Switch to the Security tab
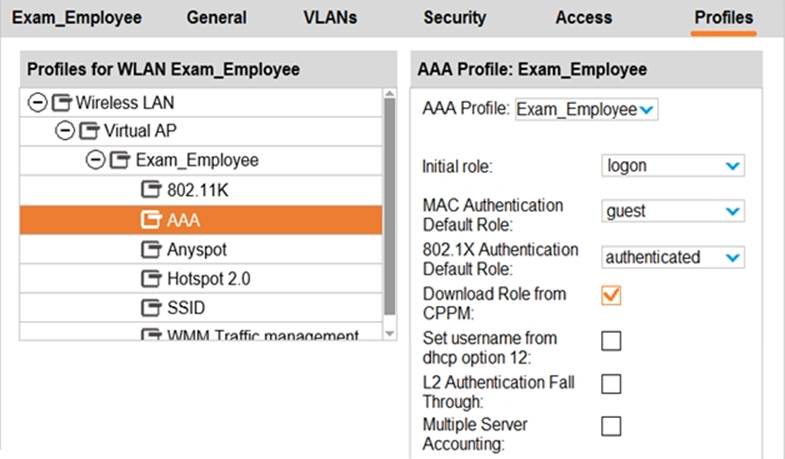Image resolution: width=785 pixels, height=459 pixels. (x=454, y=17)
